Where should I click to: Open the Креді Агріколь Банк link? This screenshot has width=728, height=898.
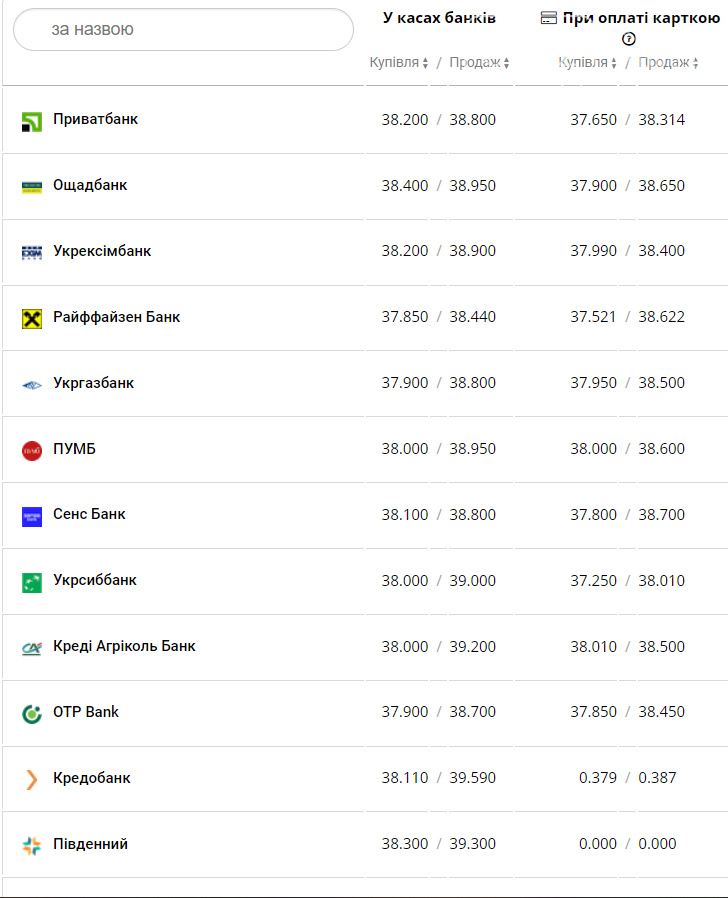(124, 646)
